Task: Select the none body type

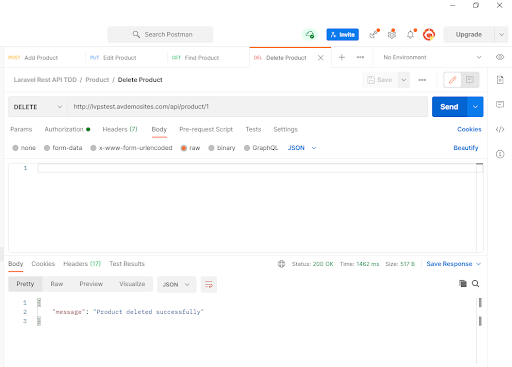Action: 24,148
